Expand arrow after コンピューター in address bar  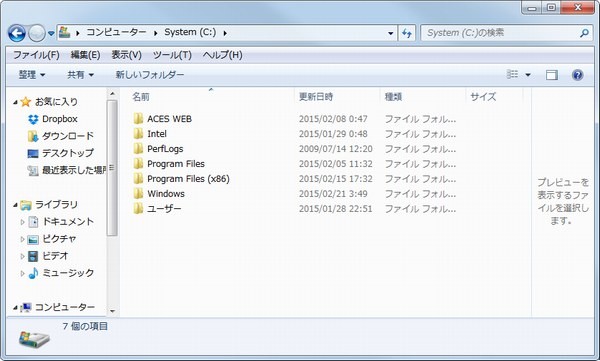[x=78, y=33]
